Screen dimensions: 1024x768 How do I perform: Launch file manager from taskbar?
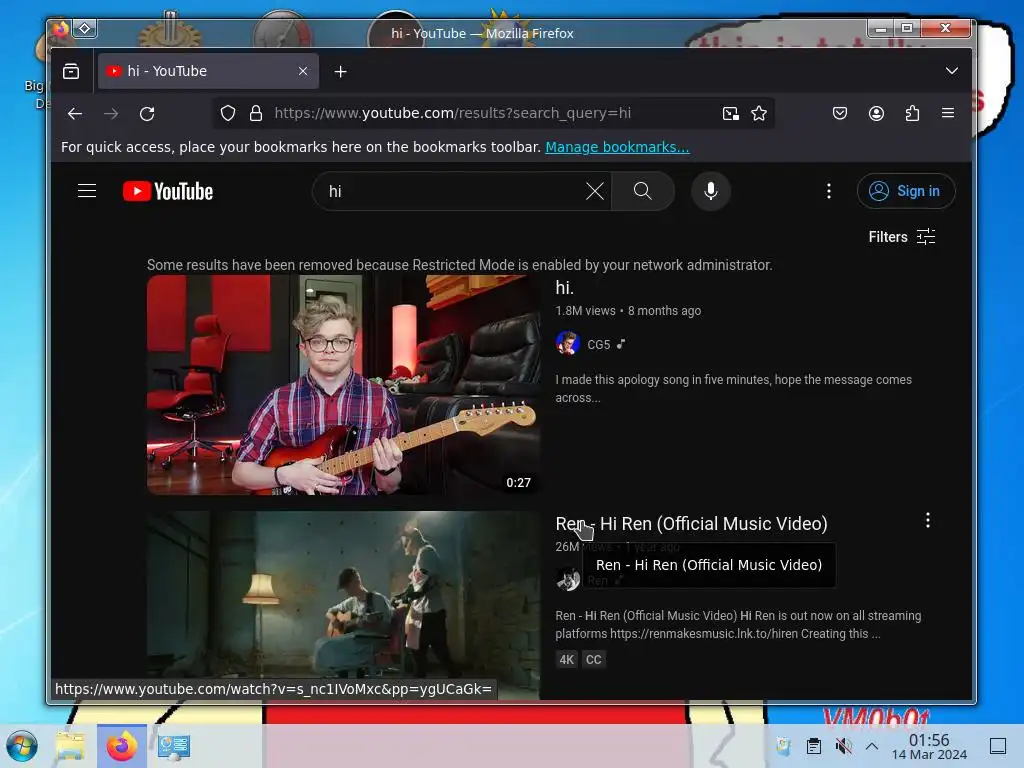(x=71, y=746)
